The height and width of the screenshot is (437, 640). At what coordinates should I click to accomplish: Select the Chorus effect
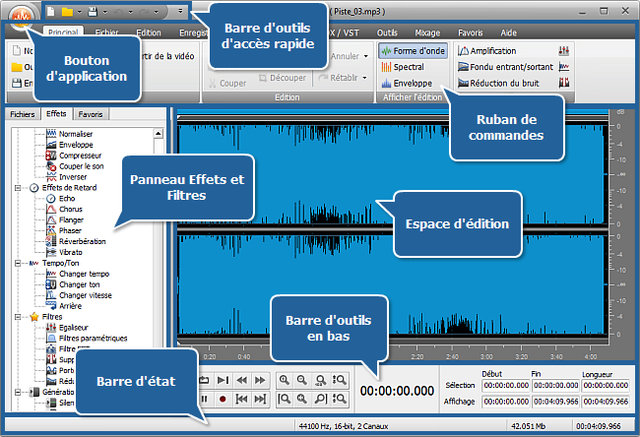click(x=64, y=209)
